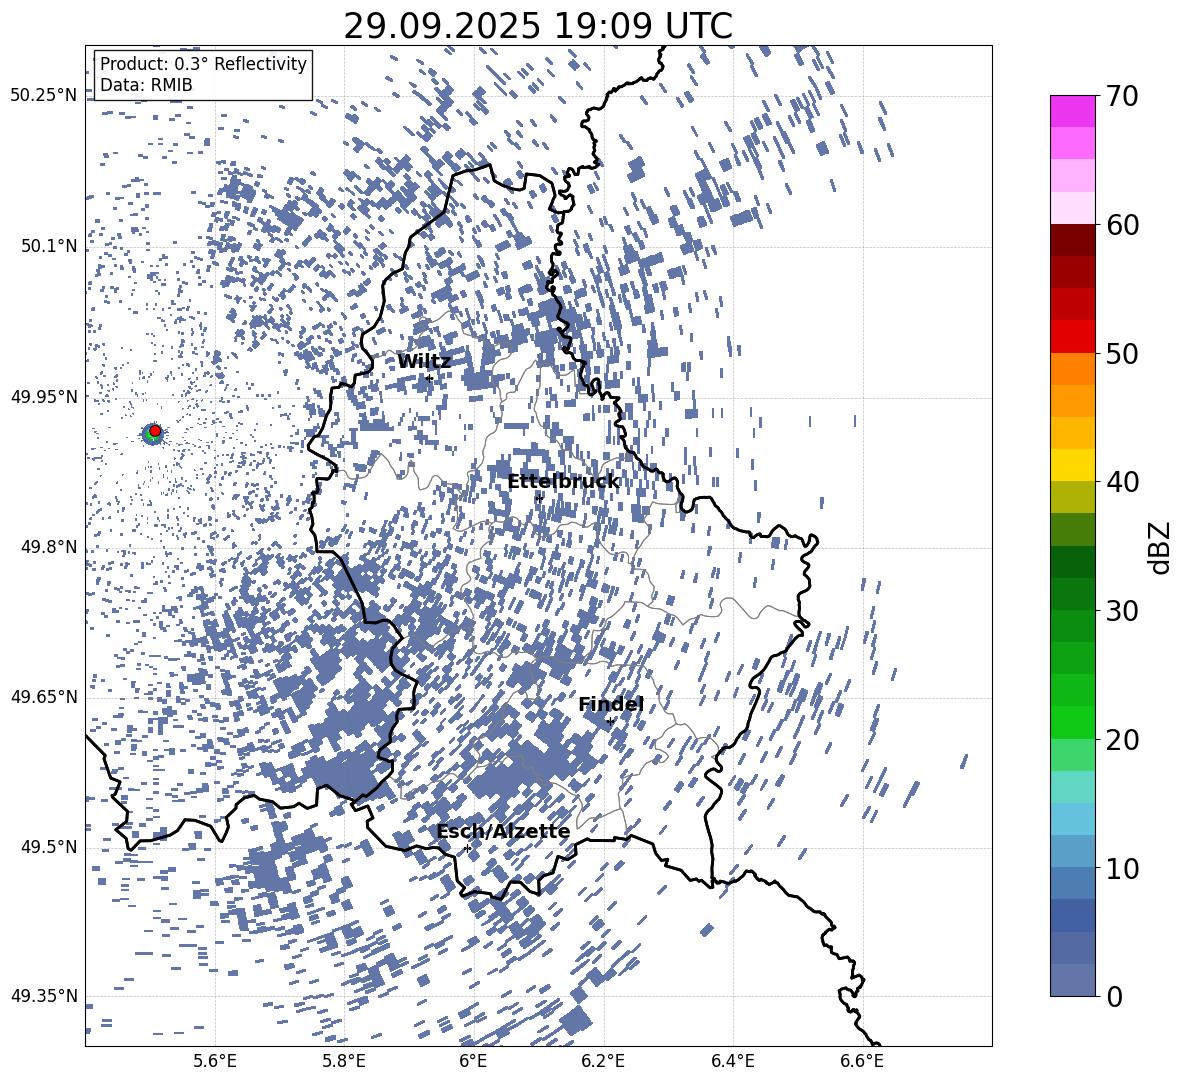Click the 40 value on colorbar
The width and height of the screenshot is (1184, 1081).
pos(1122,482)
